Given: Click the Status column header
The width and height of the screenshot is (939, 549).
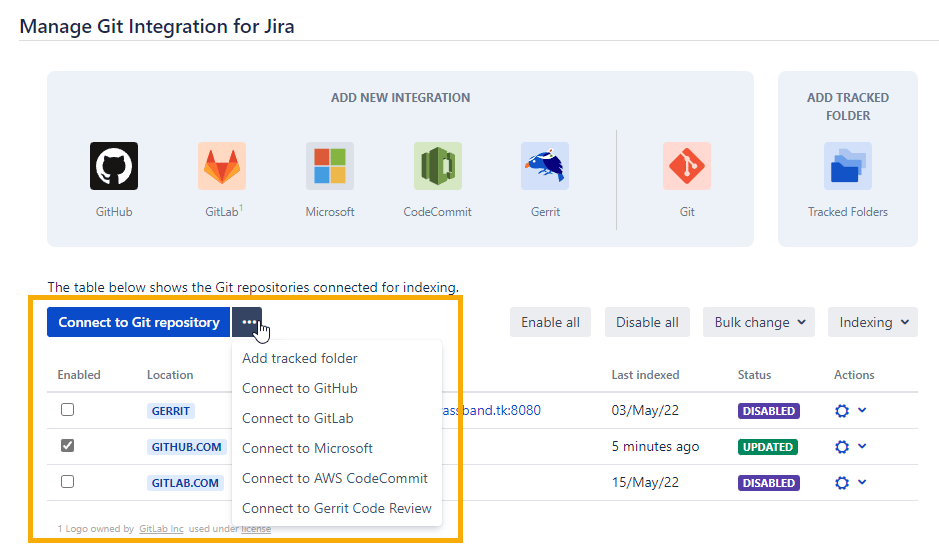Looking at the screenshot, I should 754,375.
